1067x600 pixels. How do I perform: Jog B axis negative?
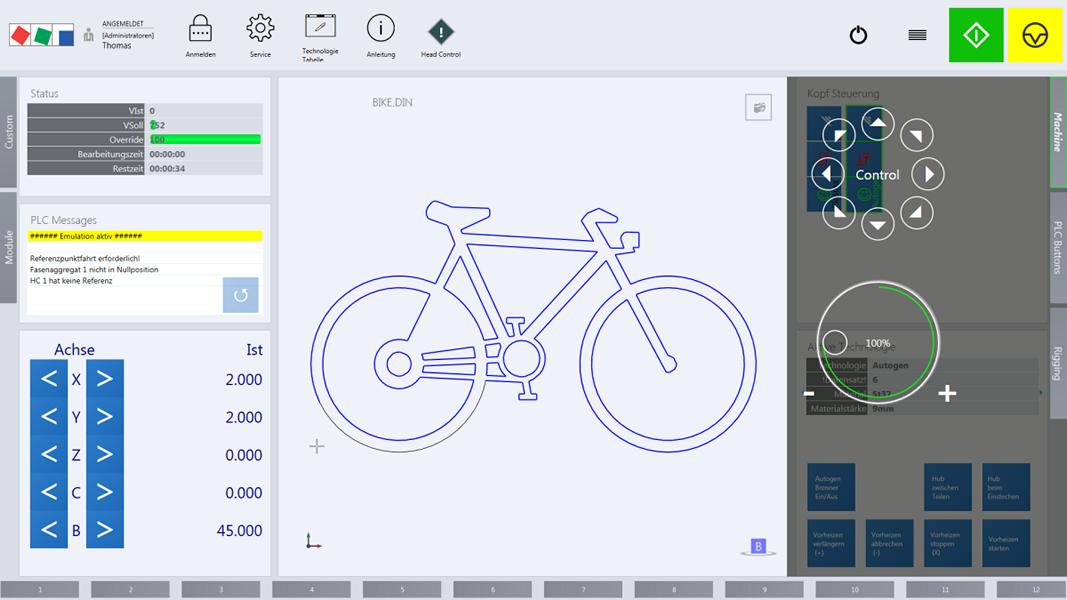pos(49,529)
